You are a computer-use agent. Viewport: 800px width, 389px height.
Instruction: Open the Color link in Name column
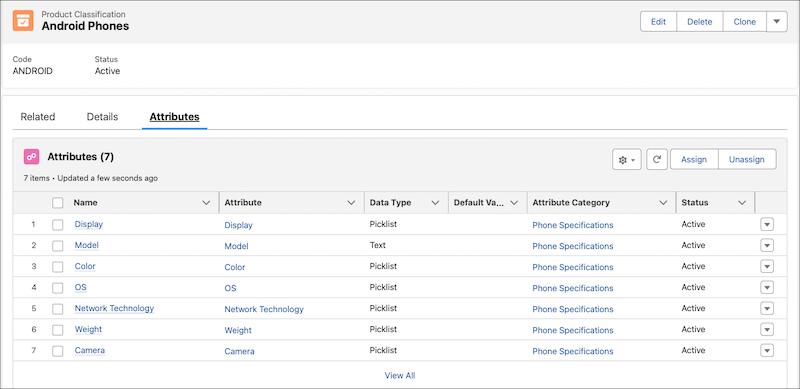85,266
